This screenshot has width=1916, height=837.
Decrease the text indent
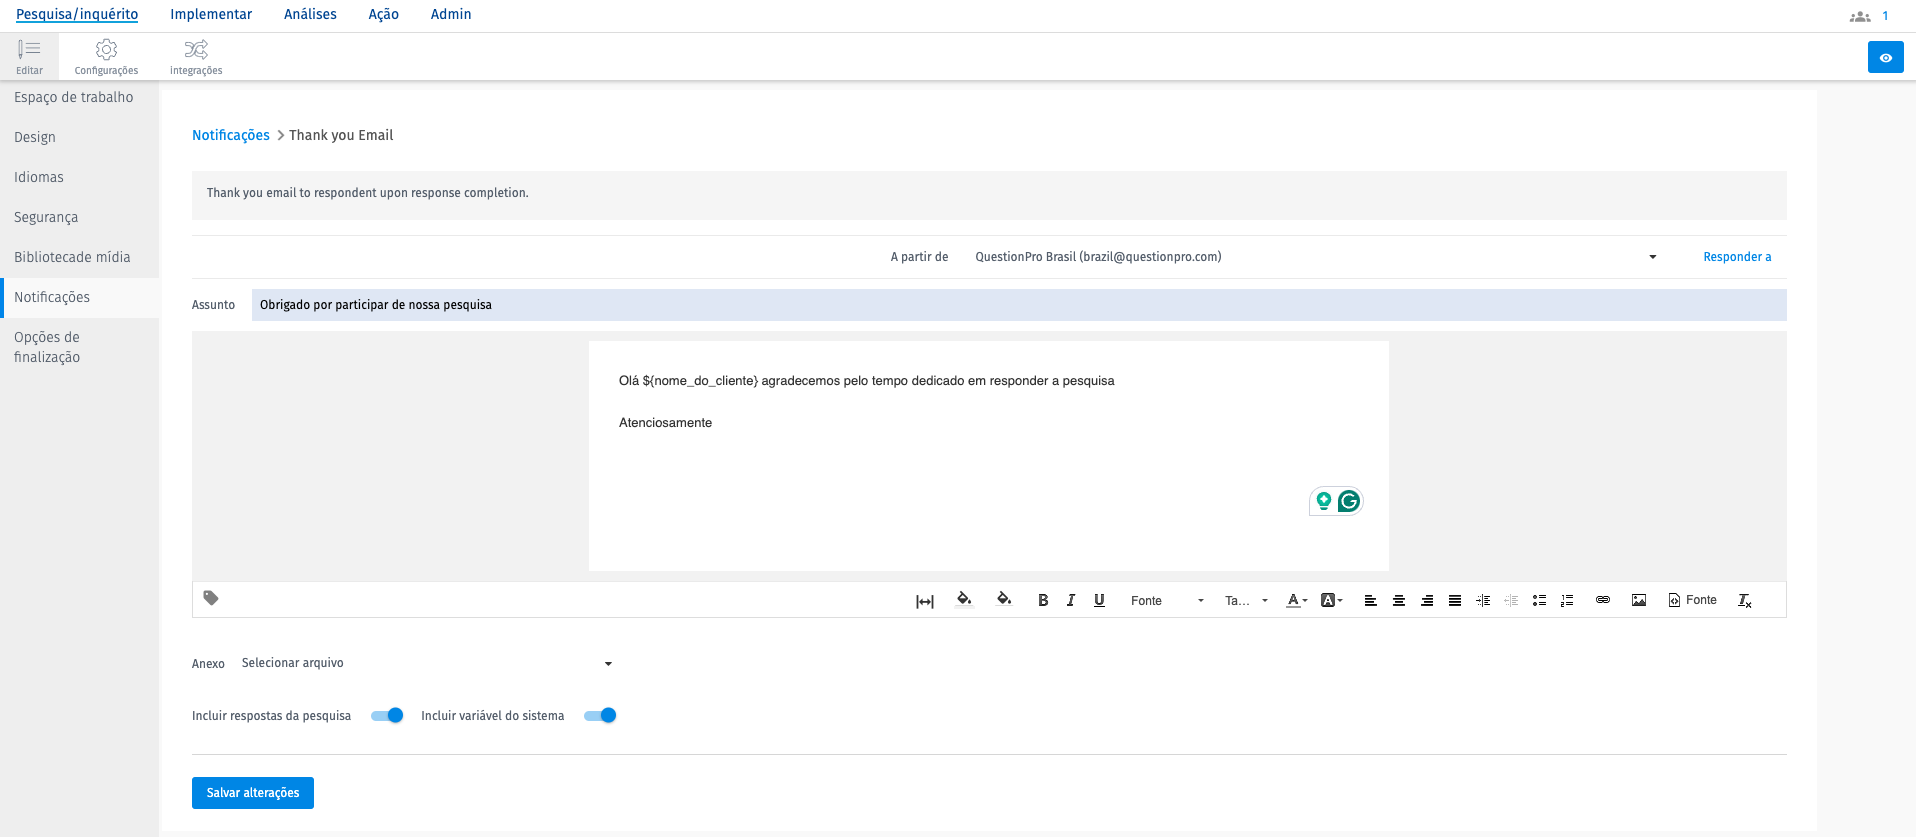tap(1511, 600)
